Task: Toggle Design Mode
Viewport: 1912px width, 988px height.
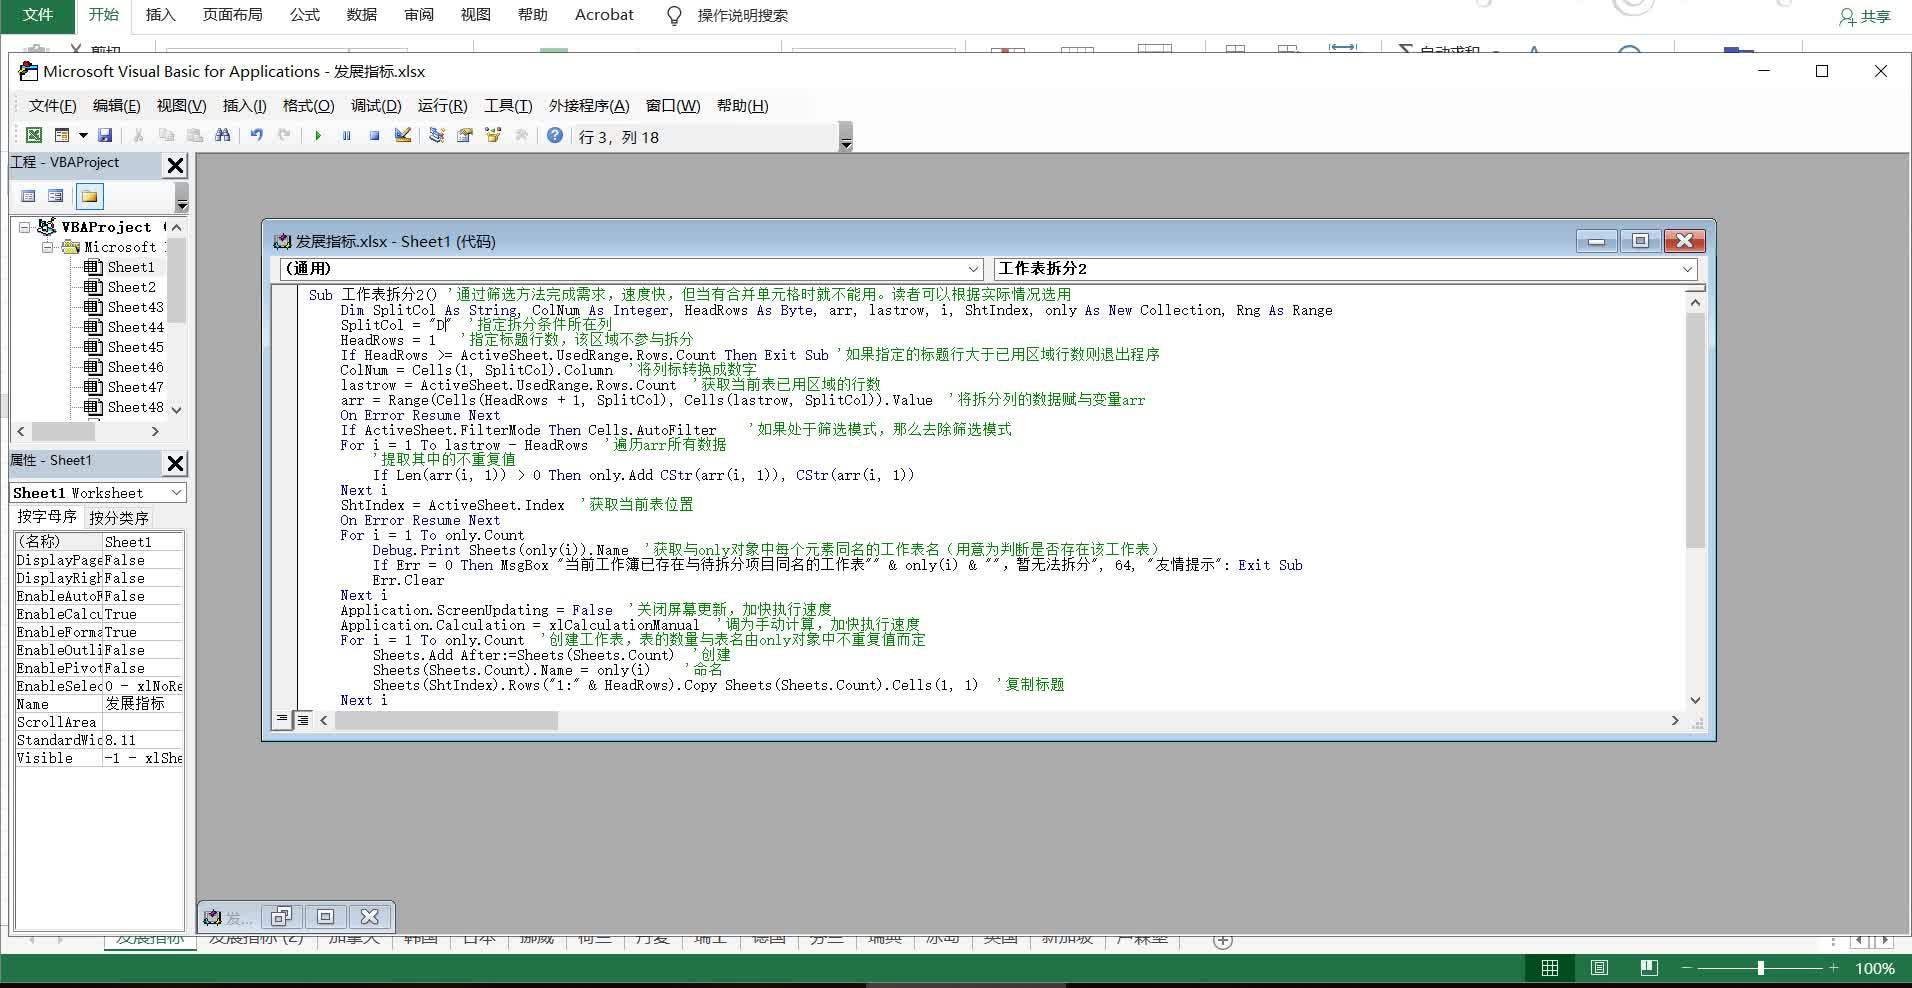Action: click(403, 136)
